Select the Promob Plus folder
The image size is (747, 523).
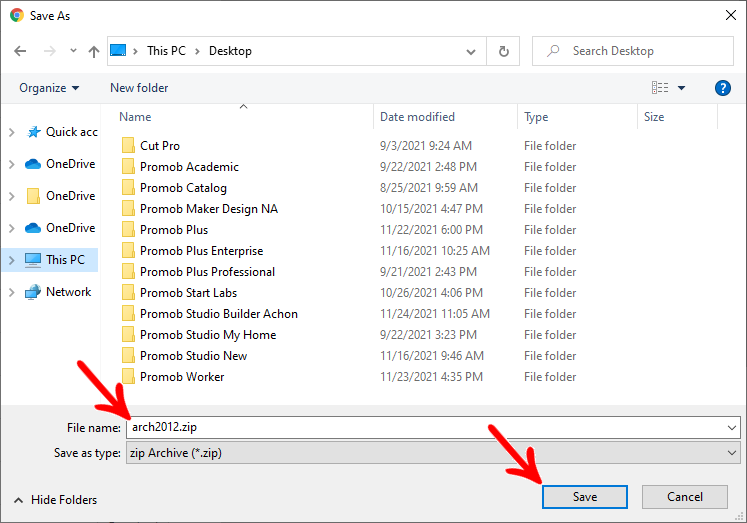174,230
